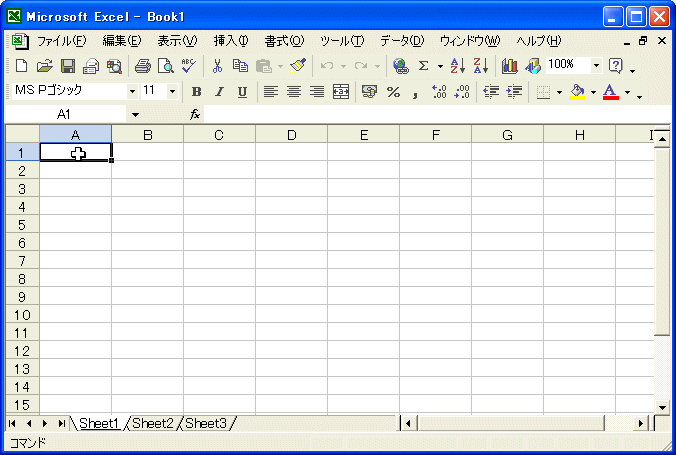This screenshot has width=676, height=455.
Task: Increase the indent
Action: (514, 91)
